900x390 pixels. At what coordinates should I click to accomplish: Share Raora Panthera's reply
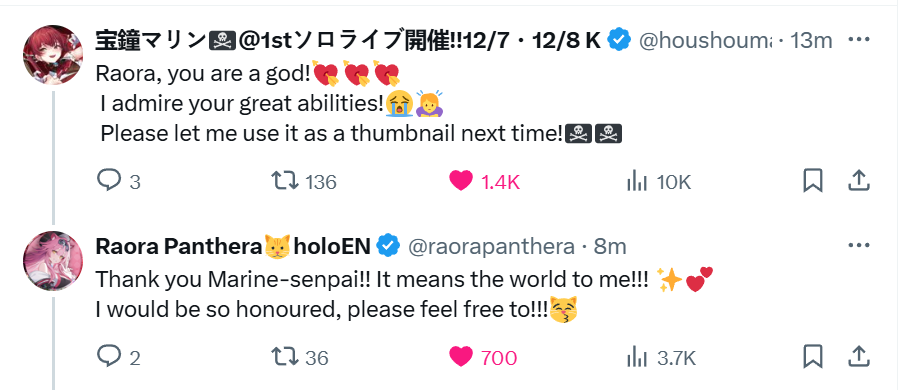(859, 357)
